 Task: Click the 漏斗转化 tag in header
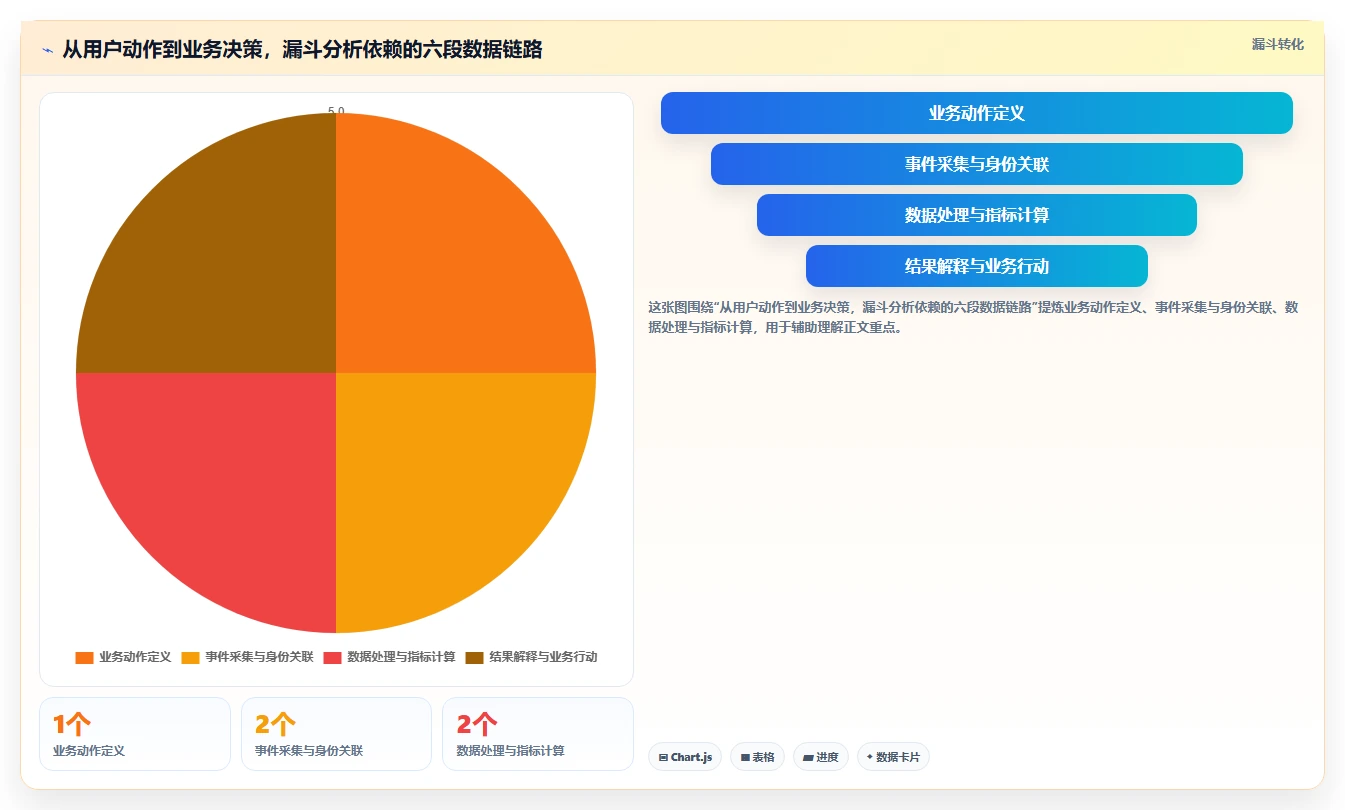(x=1277, y=44)
